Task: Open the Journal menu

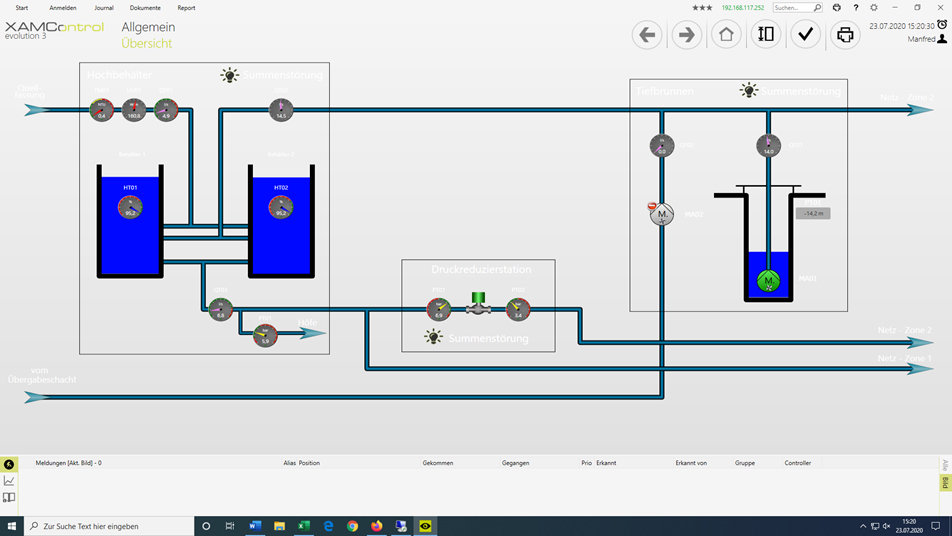Action: click(104, 8)
